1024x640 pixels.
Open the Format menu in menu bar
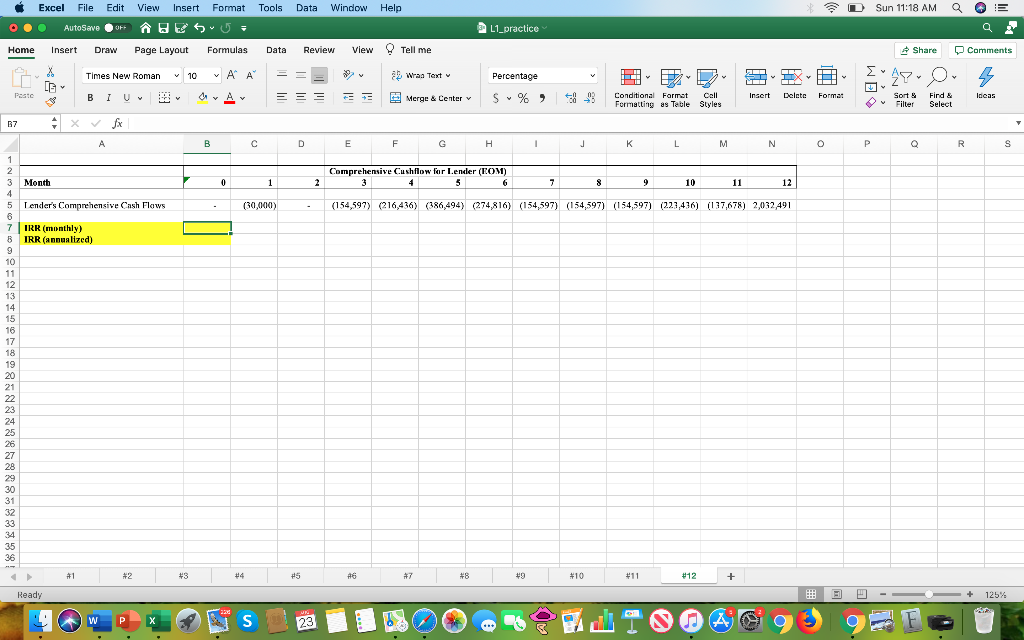click(229, 8)
